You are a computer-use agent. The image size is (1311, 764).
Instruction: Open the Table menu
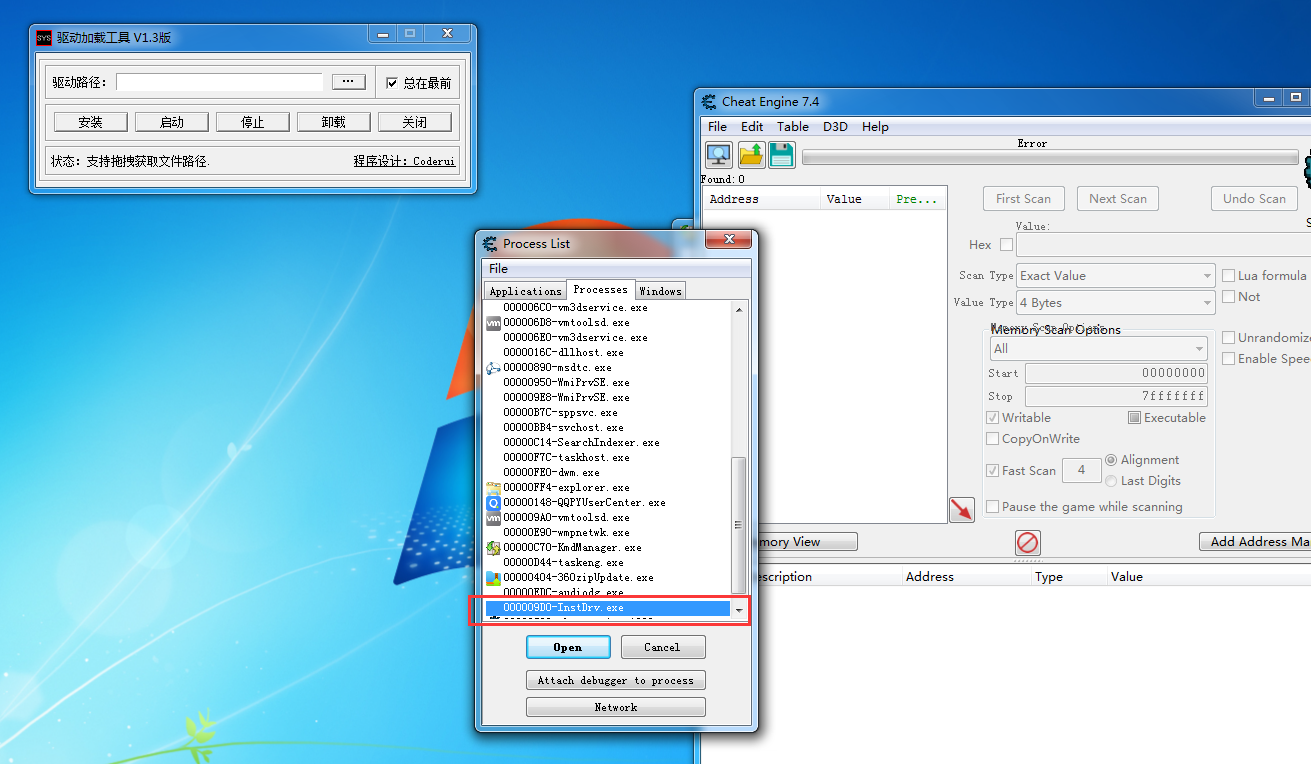[793, 127]
